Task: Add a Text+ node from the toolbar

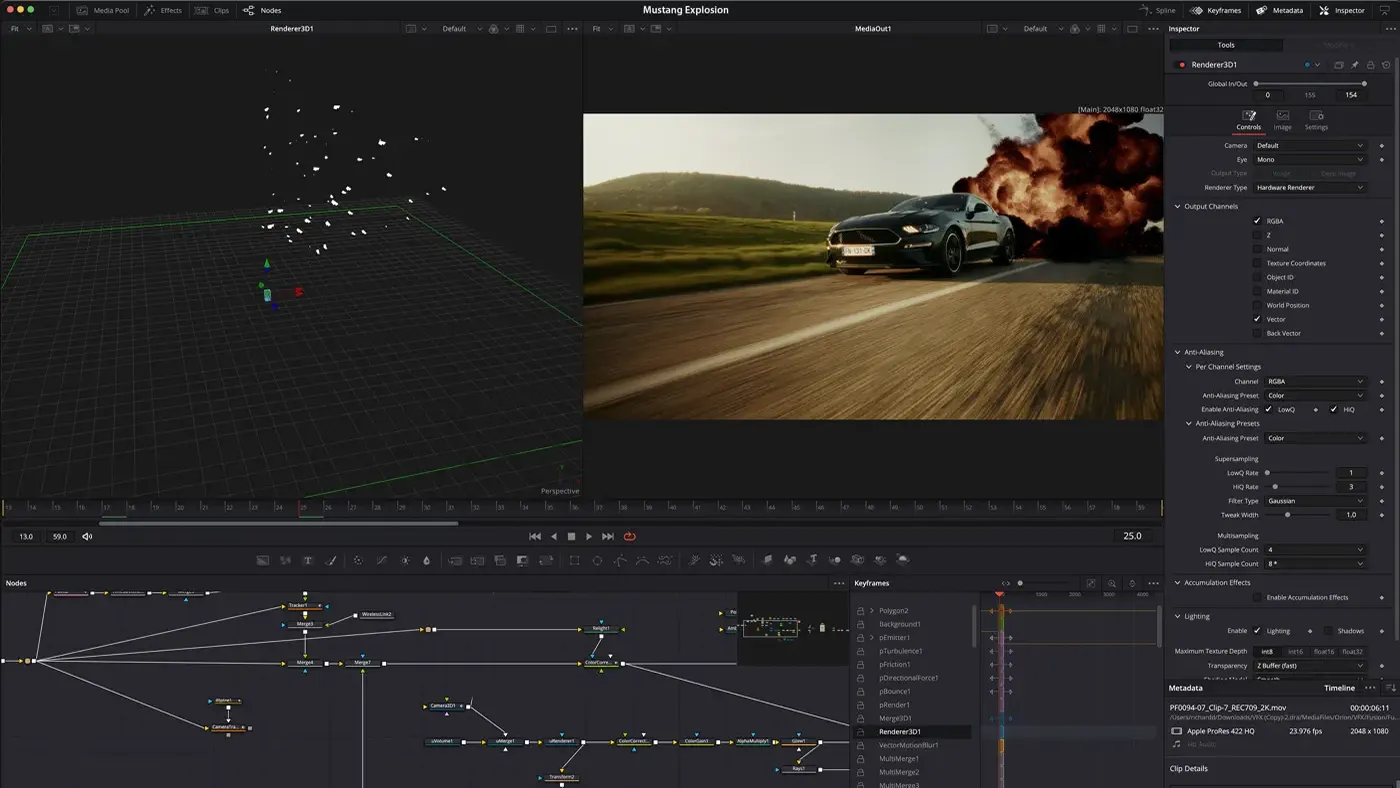Action: [x=308, y=560]
